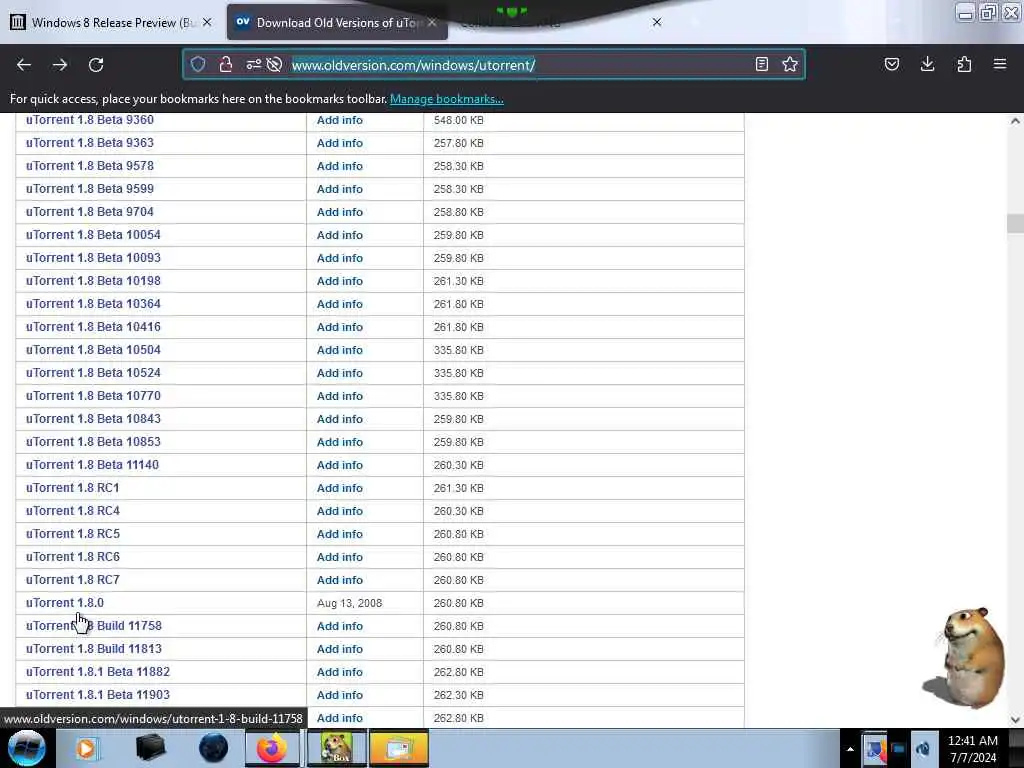Screen dimensions: 1024x768
Task: Go forward to the next page
Action: [60, 65]
